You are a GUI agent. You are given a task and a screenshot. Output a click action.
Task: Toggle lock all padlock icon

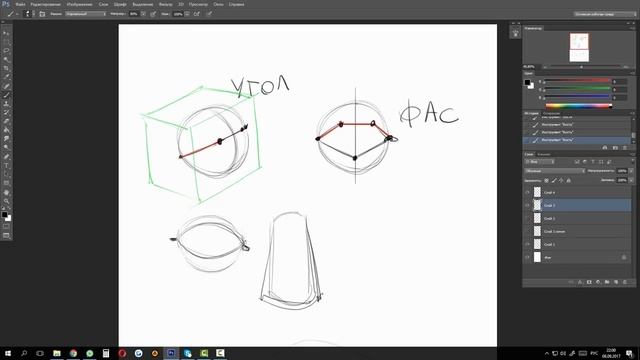point(569,180)
